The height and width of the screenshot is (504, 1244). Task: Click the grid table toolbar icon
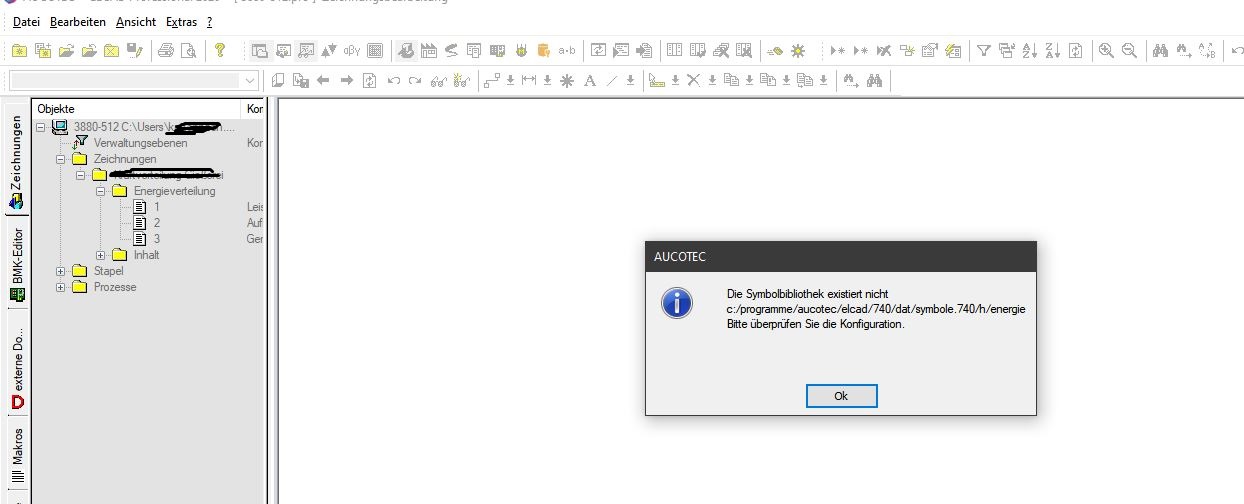tap(375, 50)
